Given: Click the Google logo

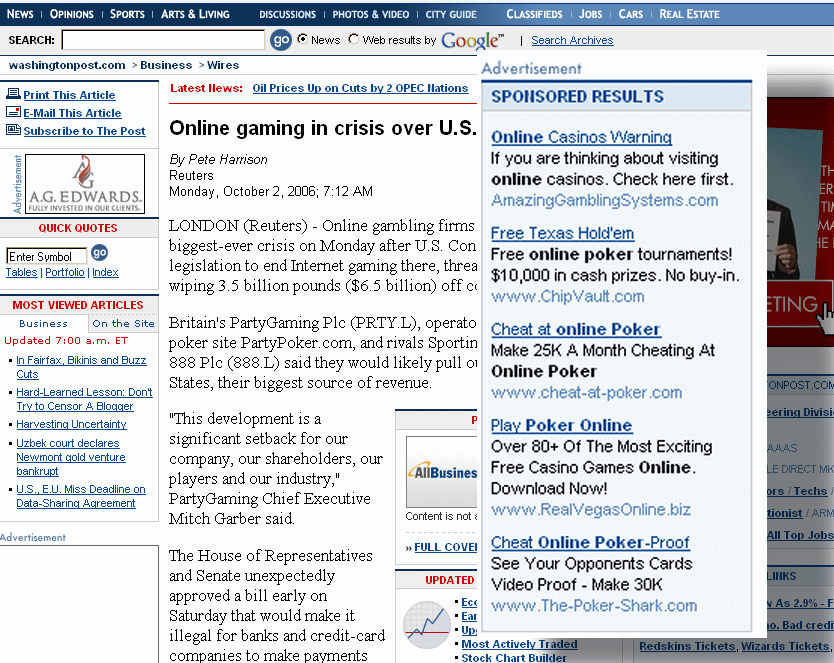Looking at the screenshot, I should [x=472, y=40].
